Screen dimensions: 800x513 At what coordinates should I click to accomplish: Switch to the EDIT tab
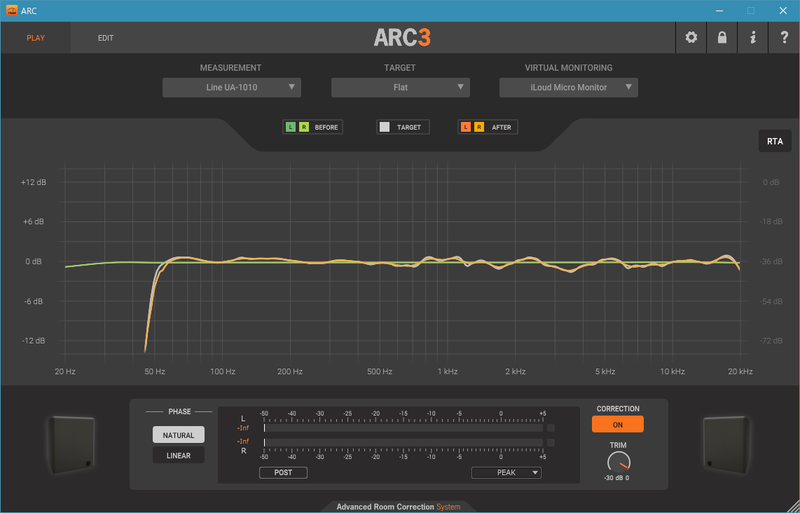(106, 38)
